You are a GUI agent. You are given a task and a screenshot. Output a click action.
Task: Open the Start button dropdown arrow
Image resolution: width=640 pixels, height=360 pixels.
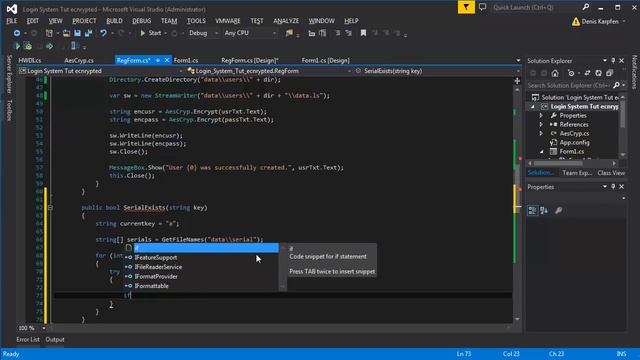coord(165,33)
